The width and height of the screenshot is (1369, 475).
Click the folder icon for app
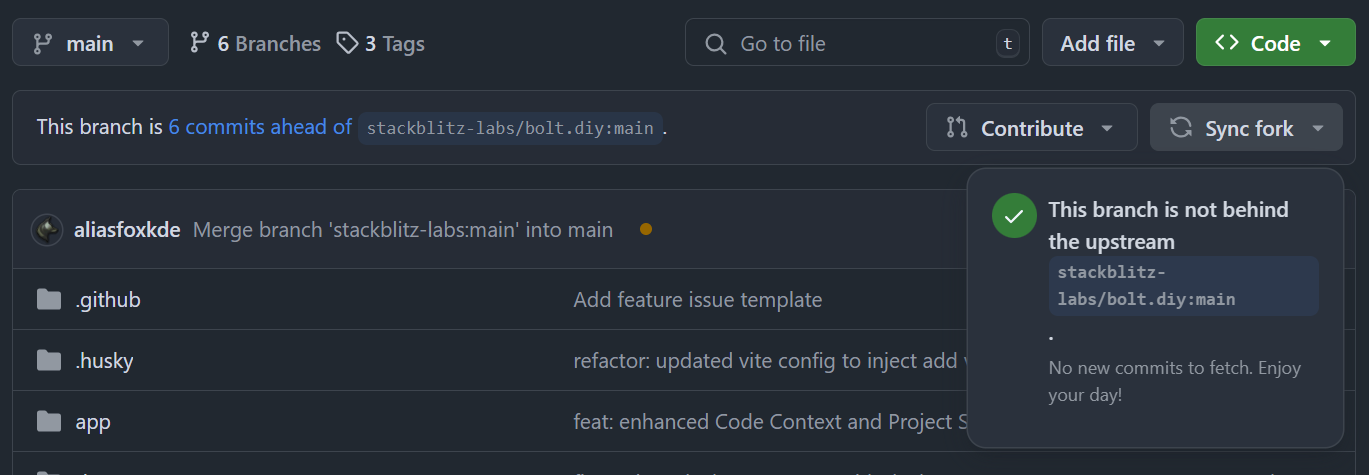point(49,422)
